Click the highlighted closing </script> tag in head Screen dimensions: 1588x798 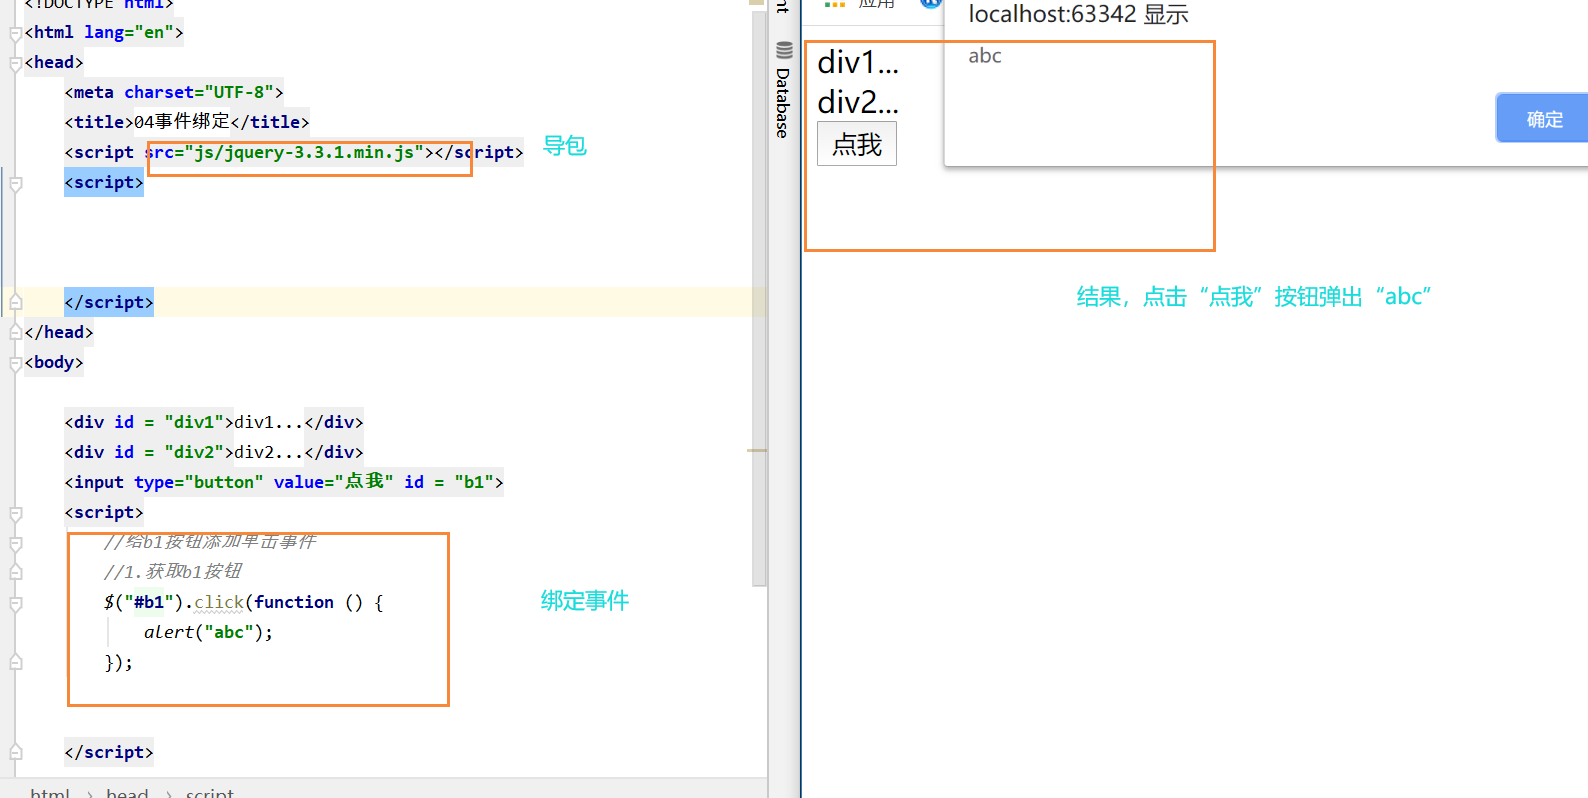(109, 302)
